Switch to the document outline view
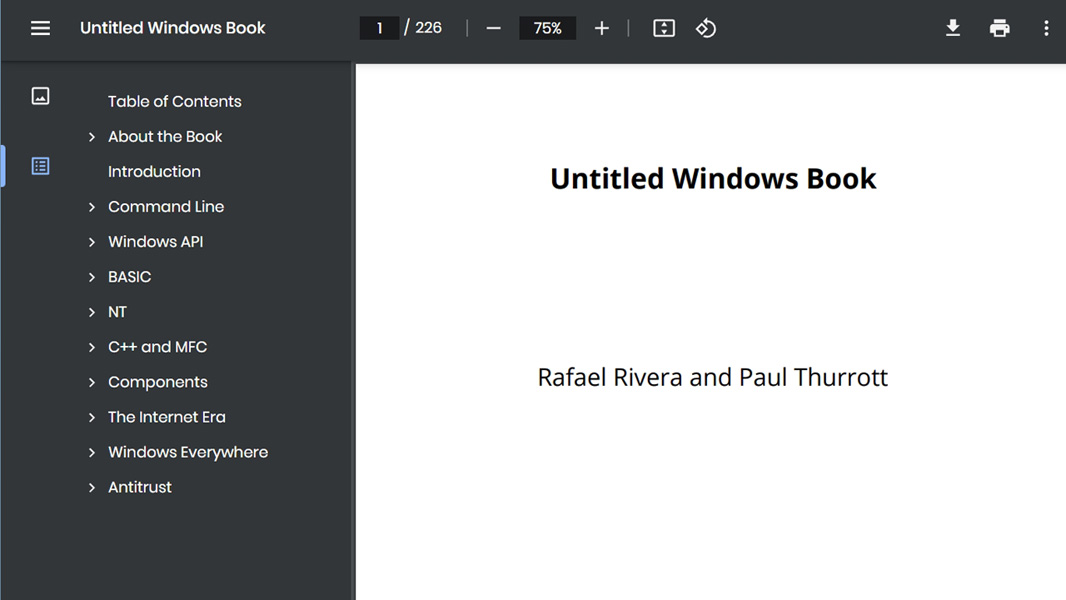The height and width of the screenshot is (600, 1066). click(40, 166)
